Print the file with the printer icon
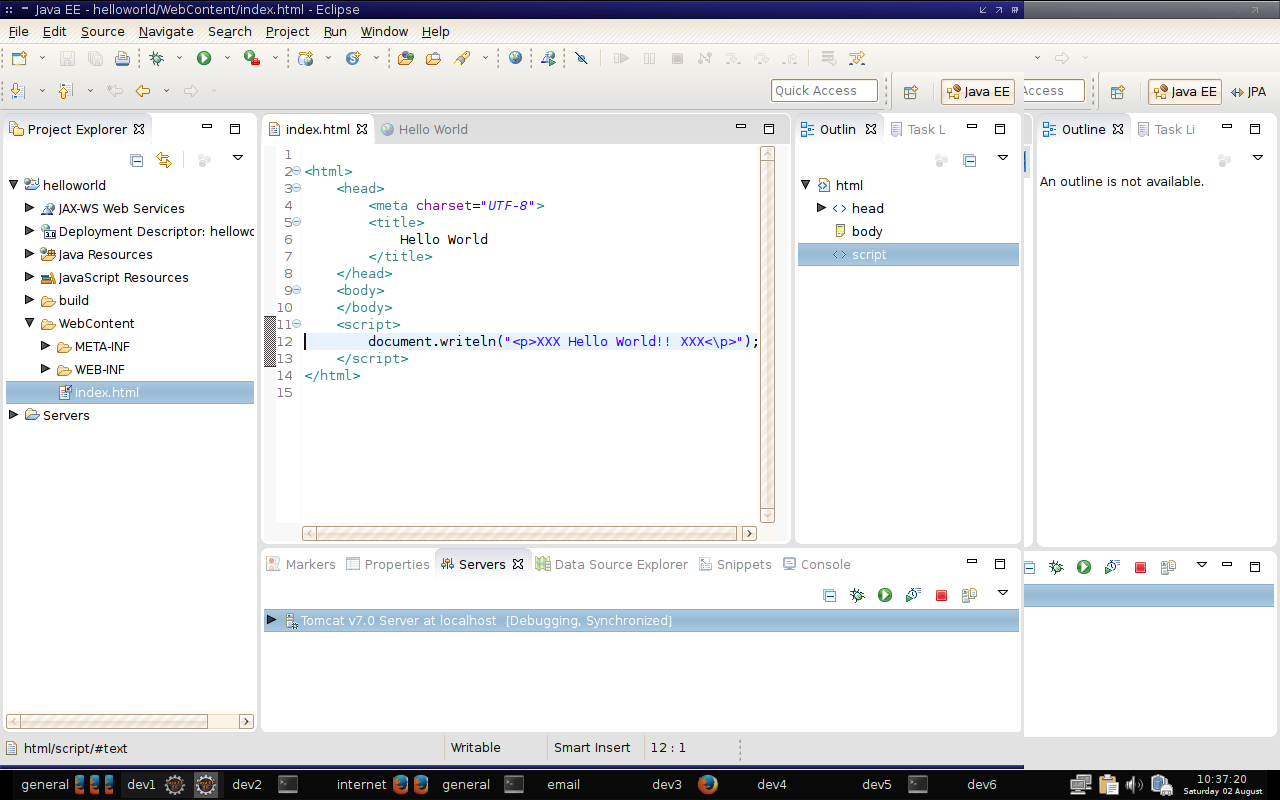1280x800 pixels. [122, 58]
